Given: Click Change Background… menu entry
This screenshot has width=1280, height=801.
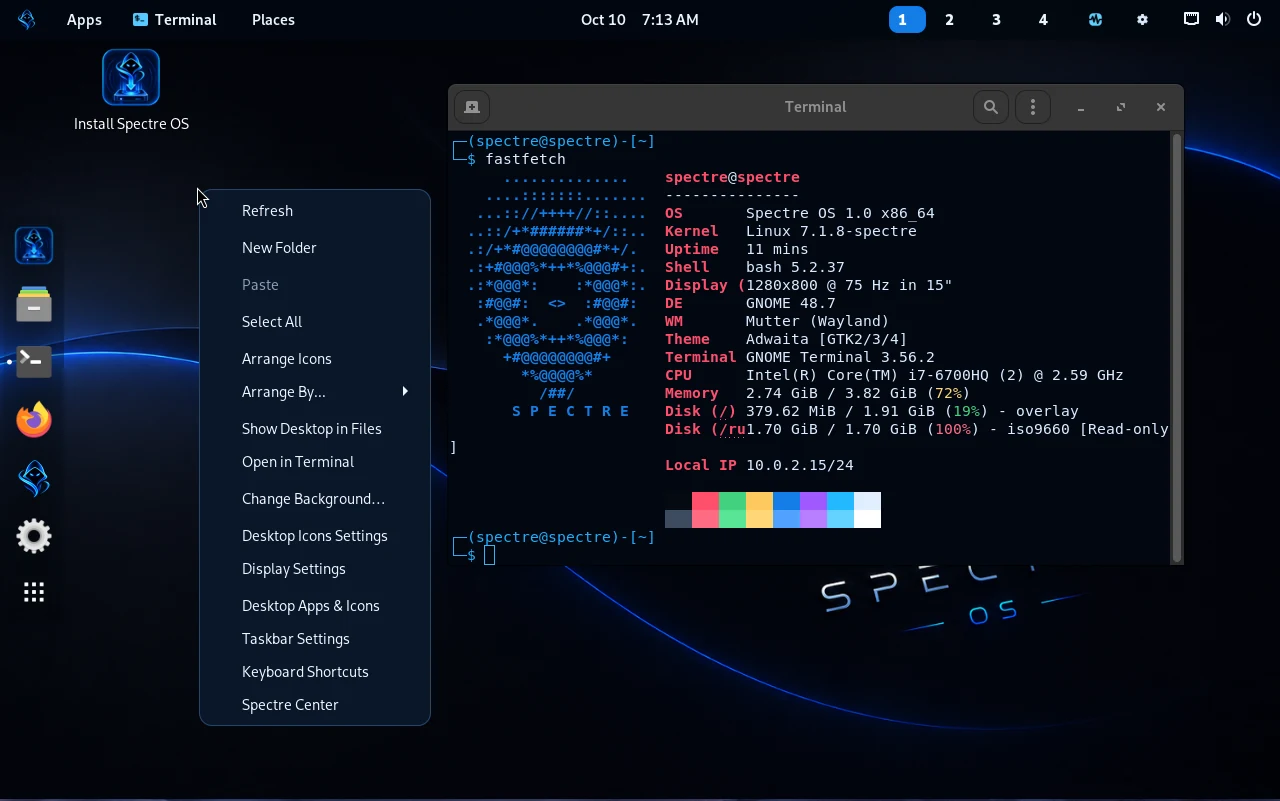Looking at the screenshot, I should (x=315, y=499).
